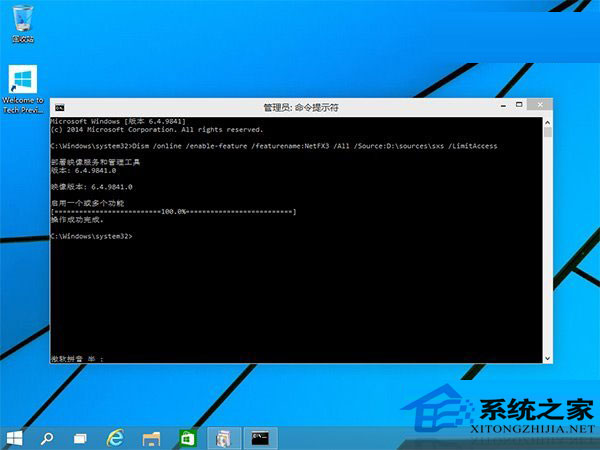The width and height of the screenshot is (600, 450).
Task: Launch Internet Explorer from taskbar
Action: click(115, 438)
